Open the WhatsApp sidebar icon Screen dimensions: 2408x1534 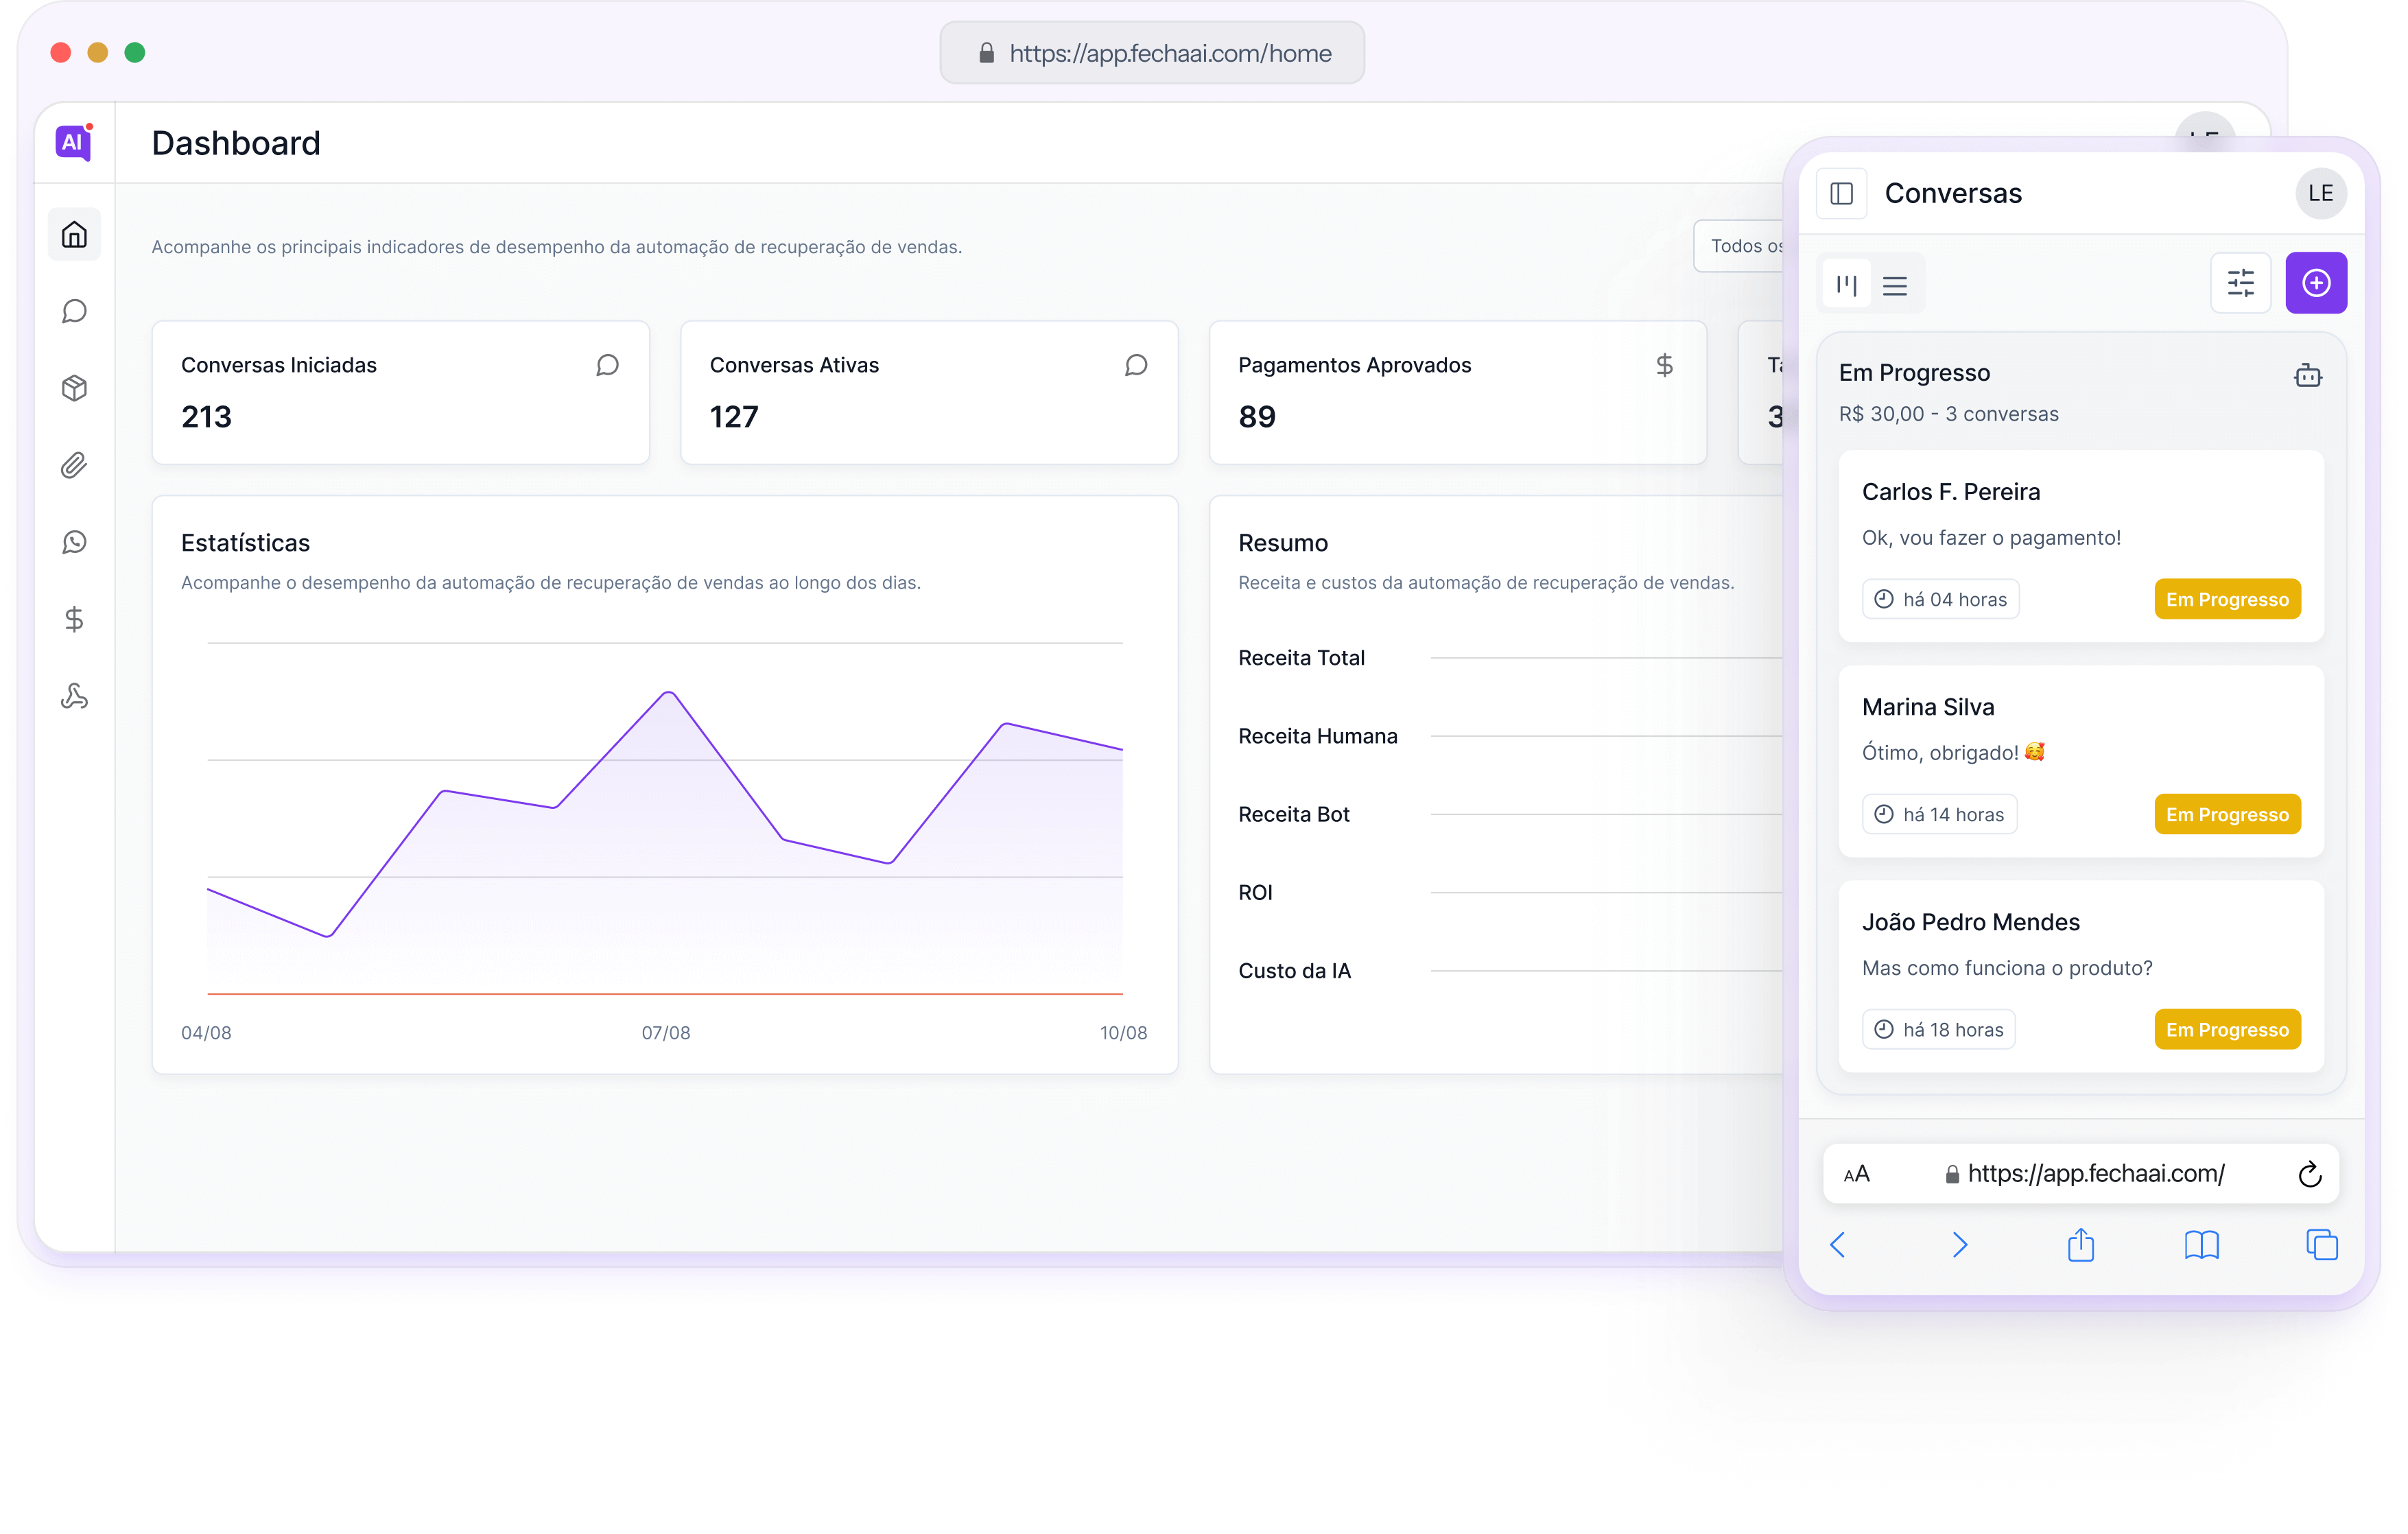coord(74,542)
